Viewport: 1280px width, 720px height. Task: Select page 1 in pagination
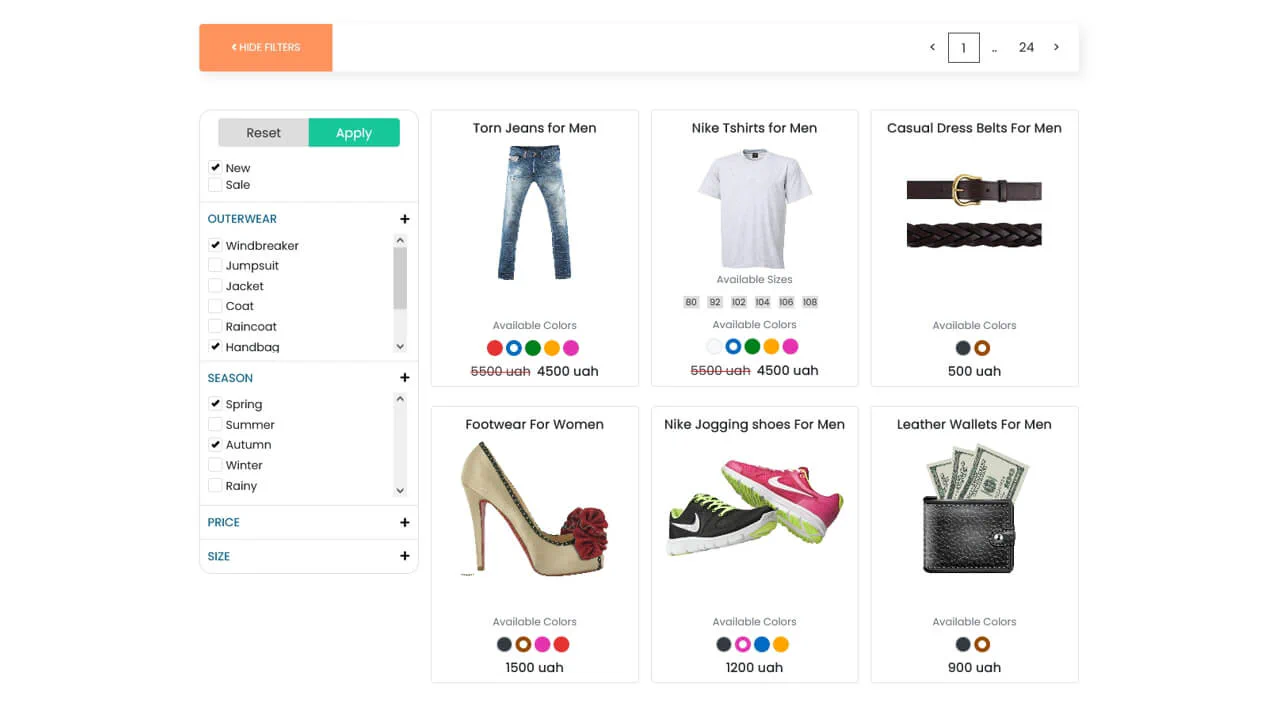964,47
